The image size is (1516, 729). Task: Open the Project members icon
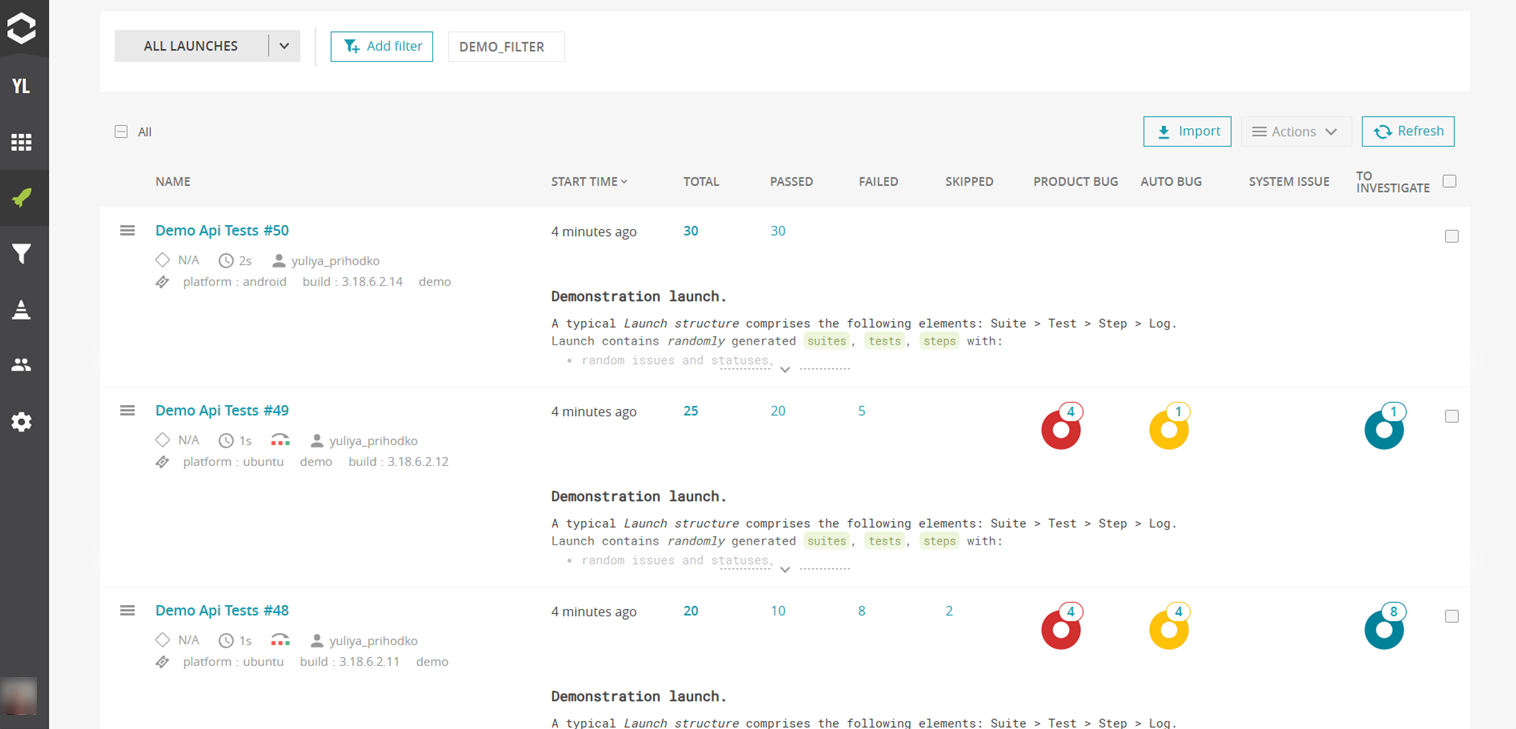(21, 366)
